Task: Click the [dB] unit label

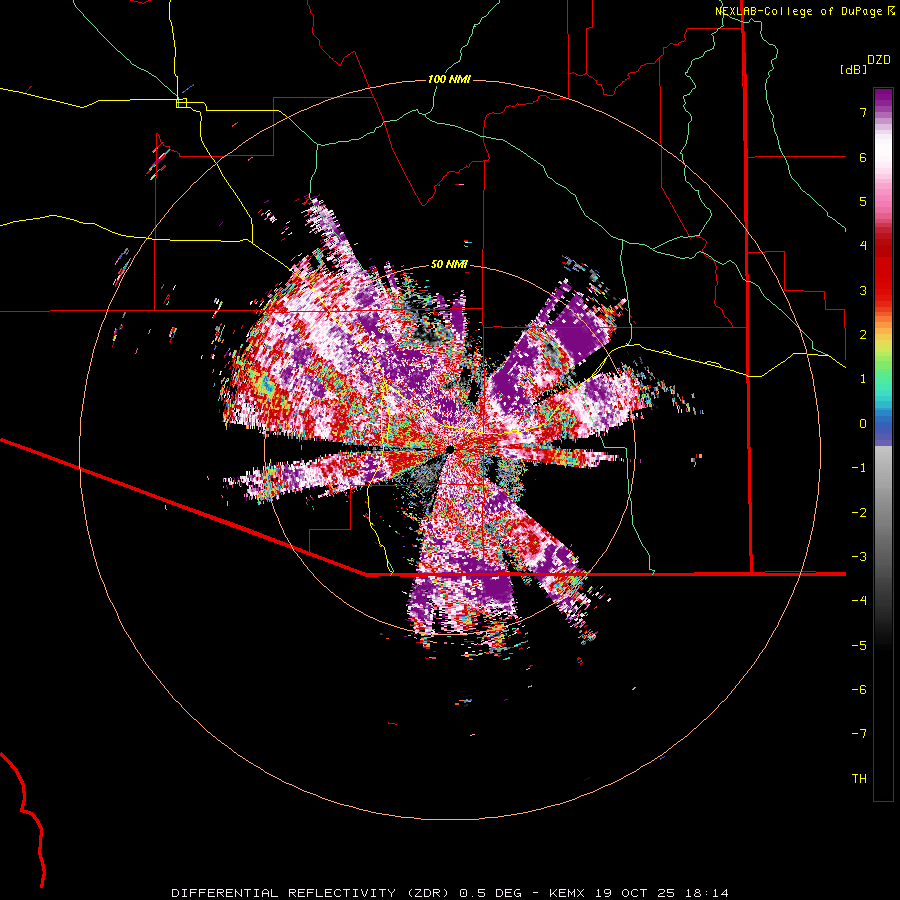Action: (x=853, y=69)
